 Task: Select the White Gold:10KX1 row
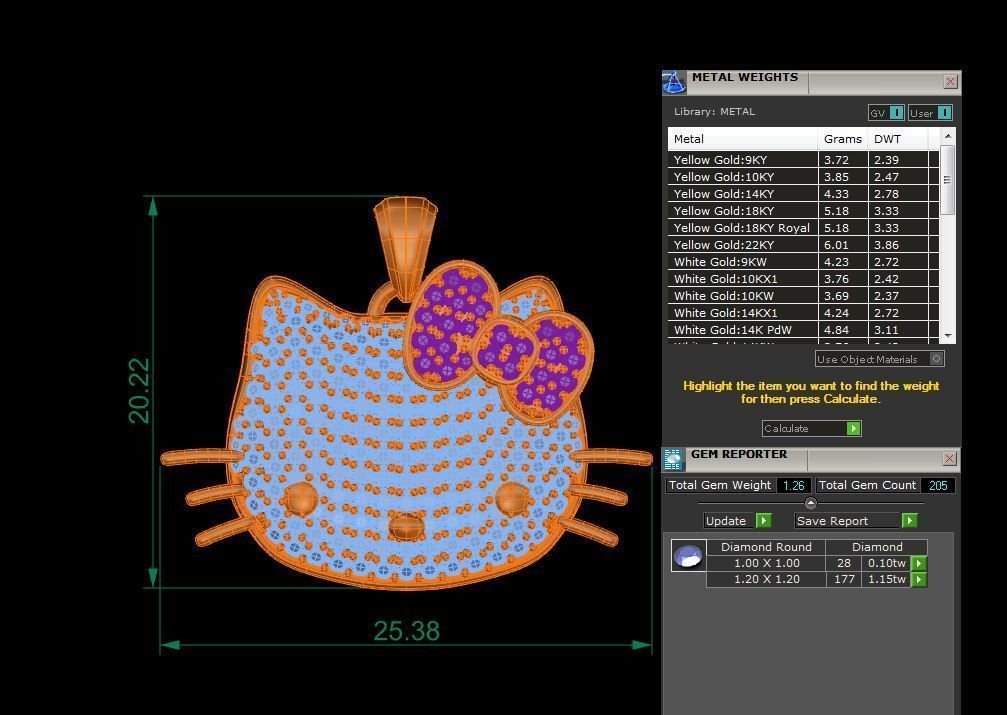coord(803,279)
